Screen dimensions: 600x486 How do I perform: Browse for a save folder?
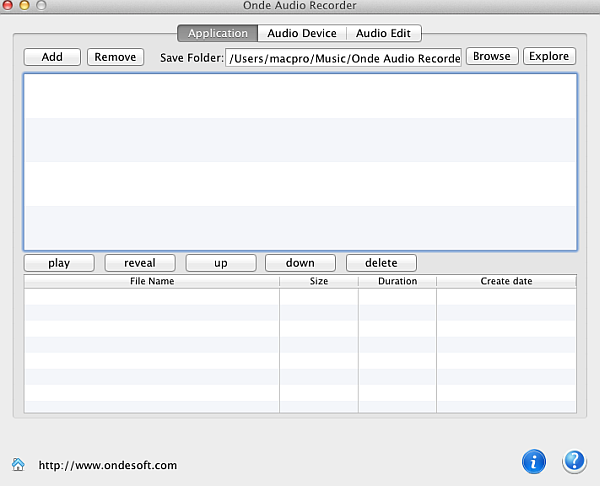click(x=491, y=57)
